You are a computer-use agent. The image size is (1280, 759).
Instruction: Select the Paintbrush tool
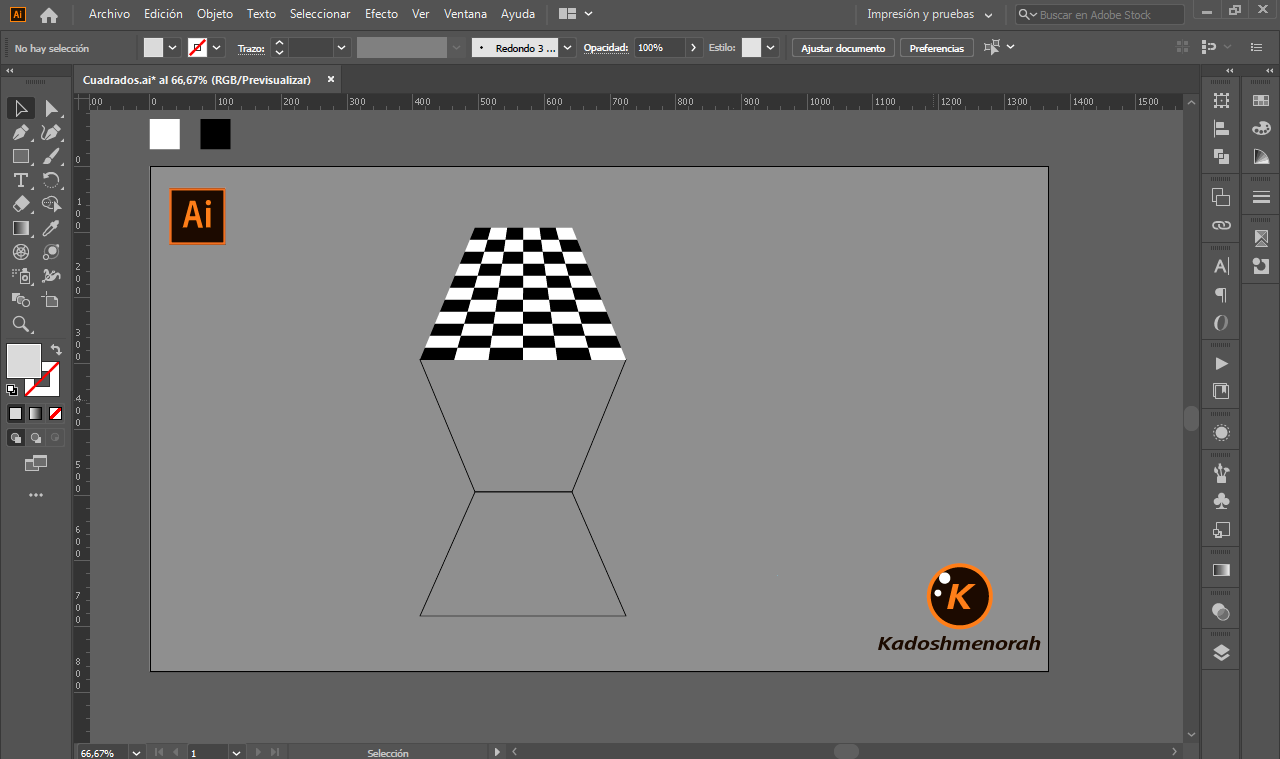point(51,156)
